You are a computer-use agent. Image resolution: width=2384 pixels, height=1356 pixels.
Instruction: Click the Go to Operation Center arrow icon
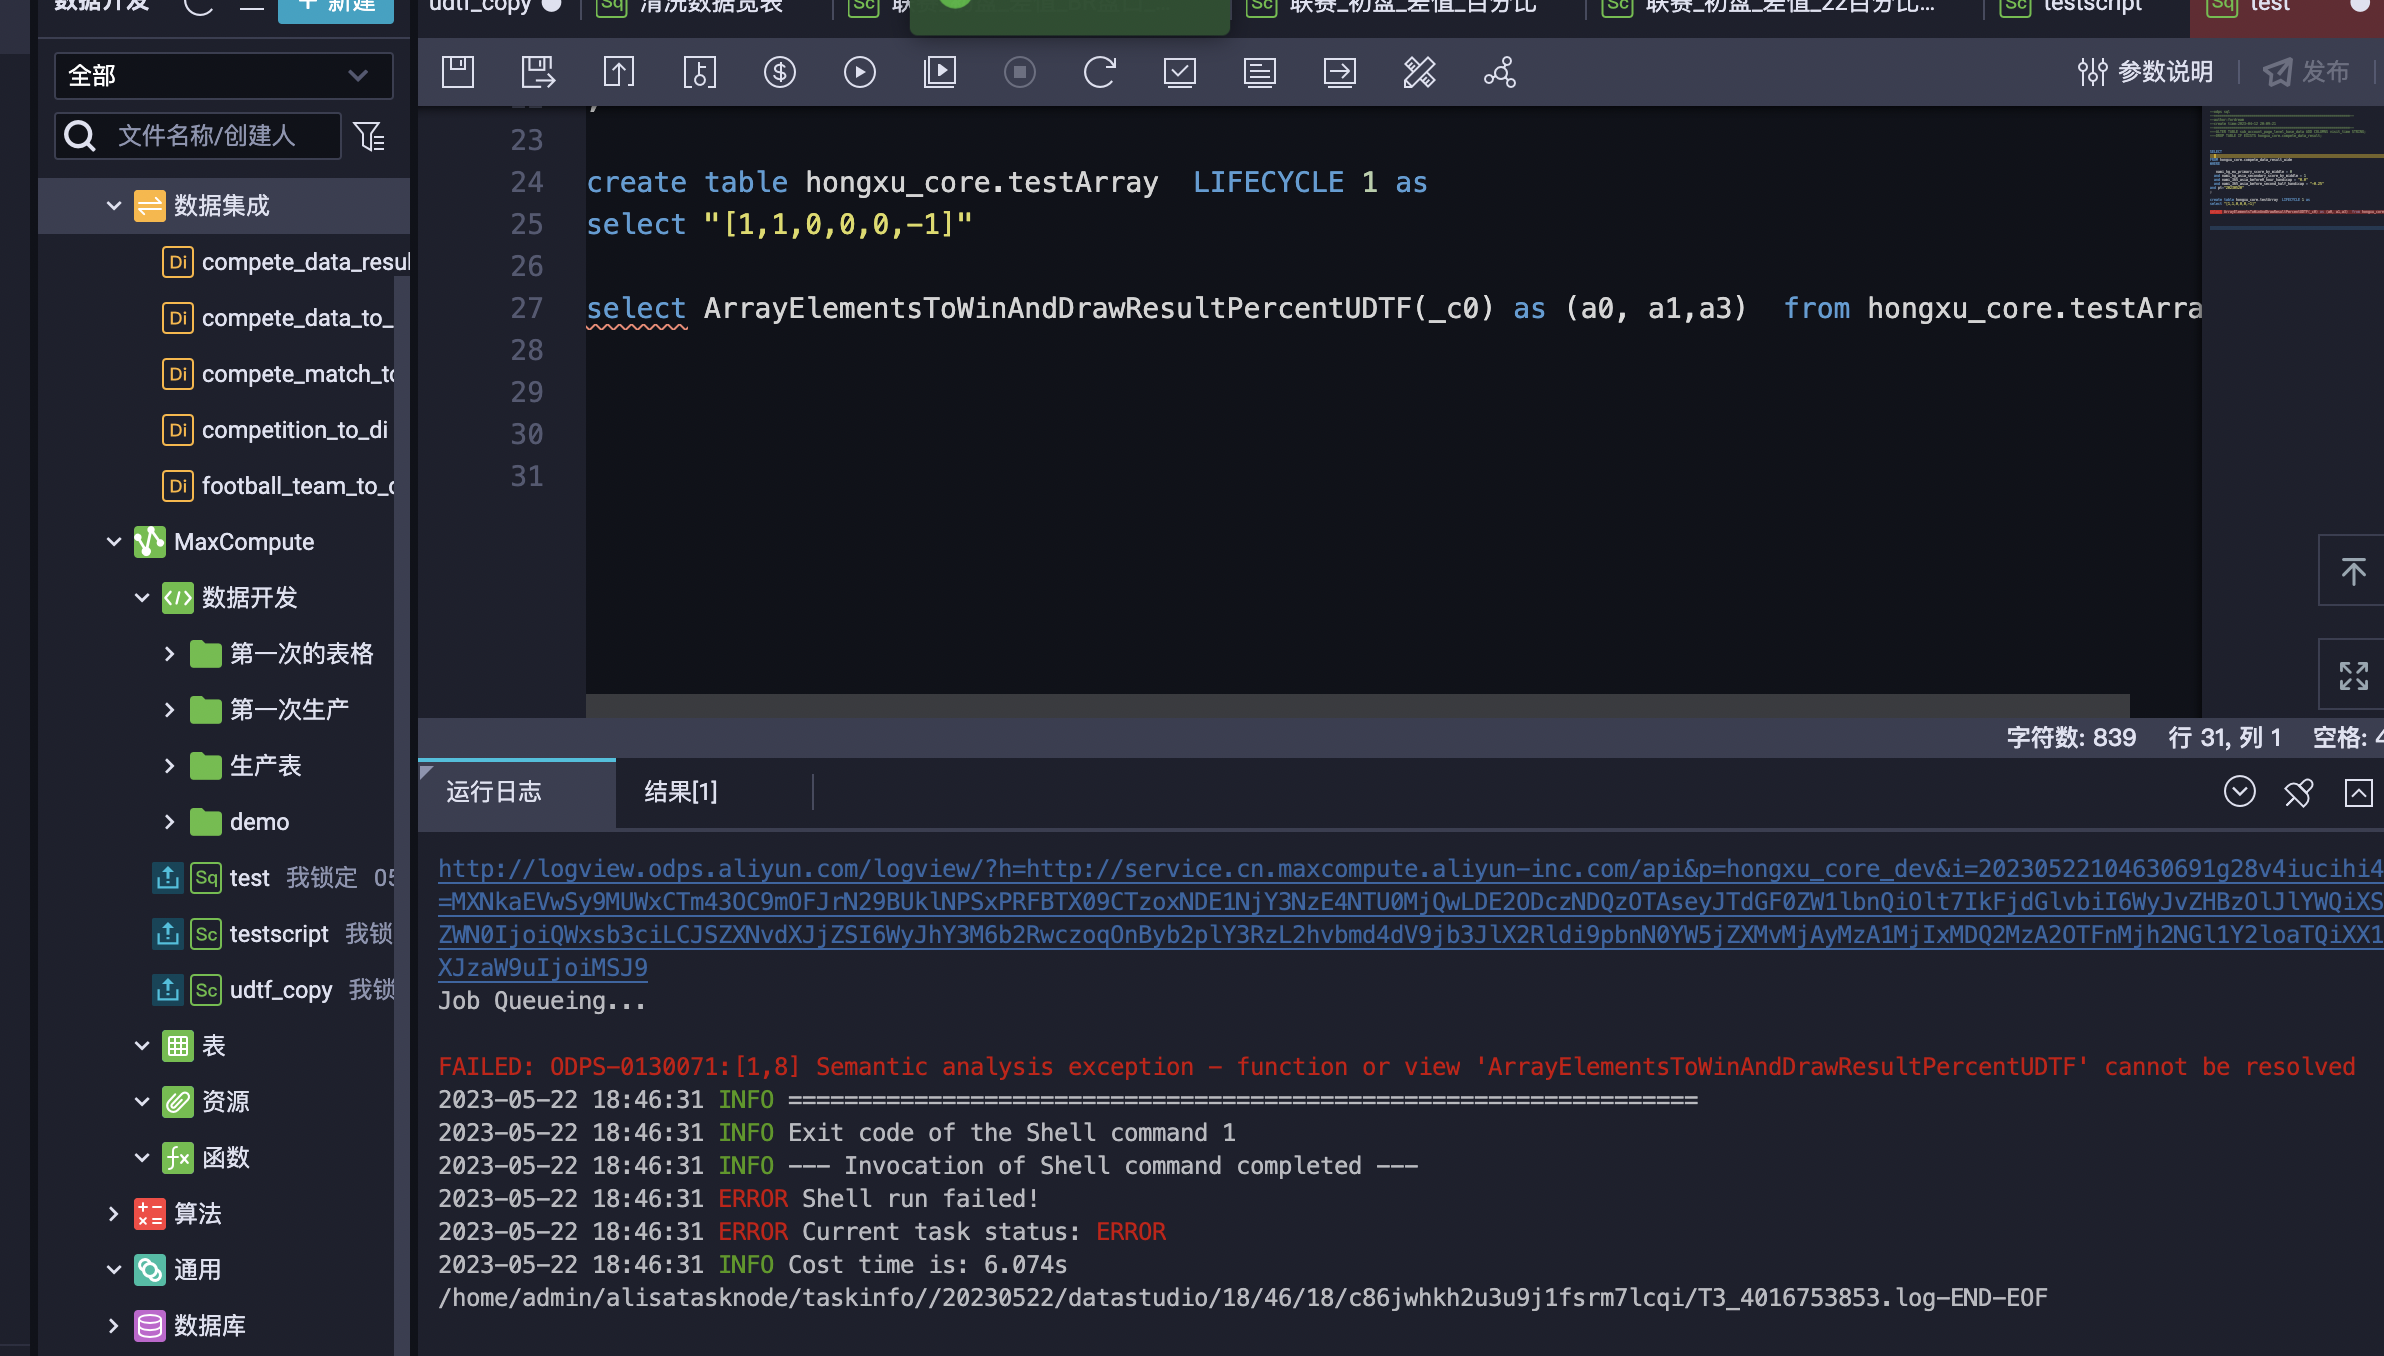(1339, 72)
